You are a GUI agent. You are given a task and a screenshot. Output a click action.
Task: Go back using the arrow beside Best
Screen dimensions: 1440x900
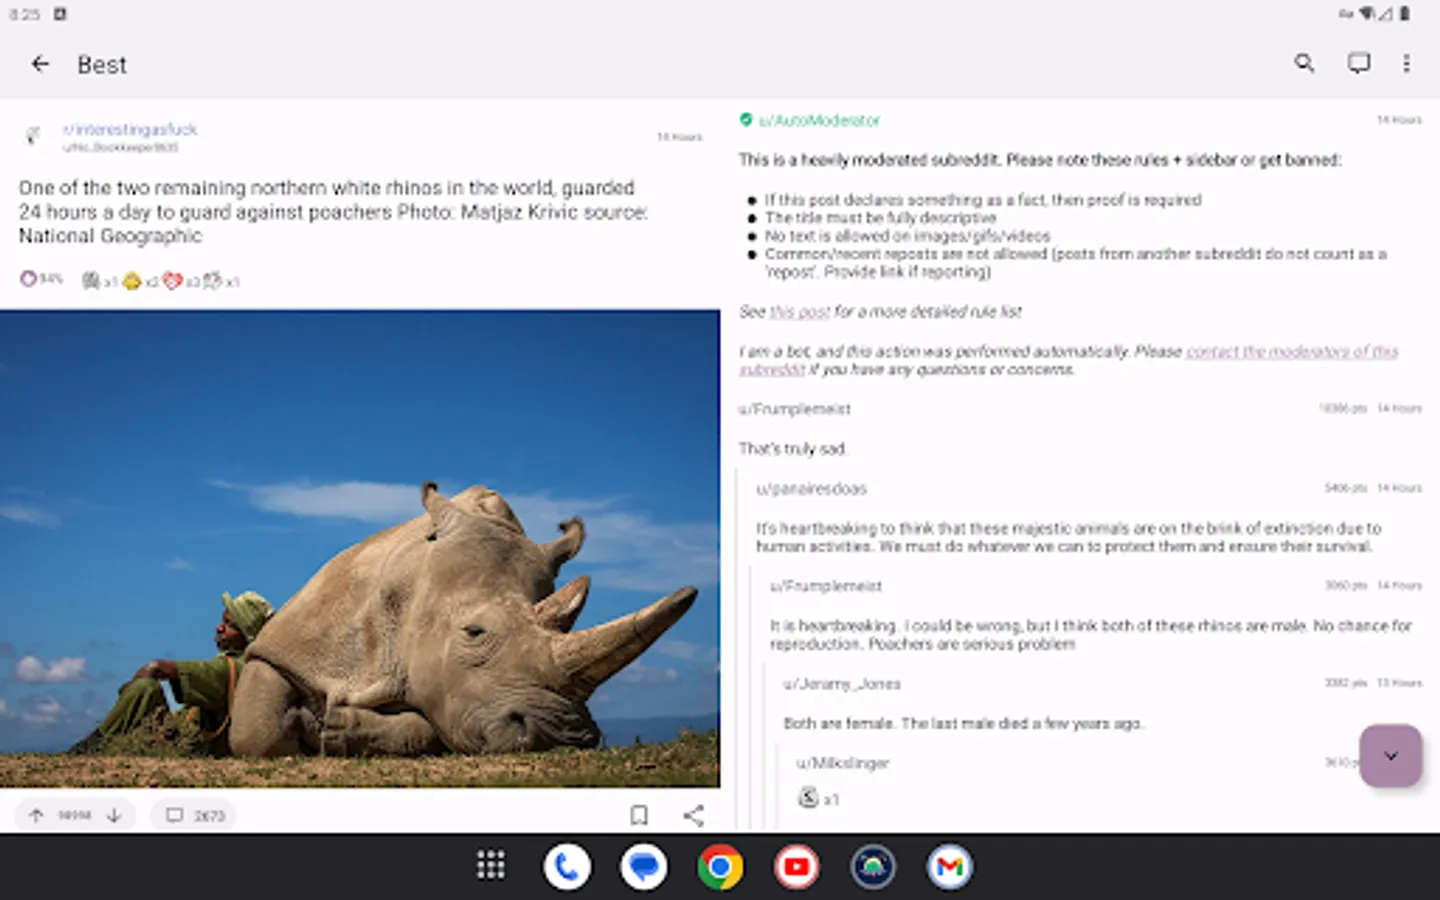coord(40,64)
